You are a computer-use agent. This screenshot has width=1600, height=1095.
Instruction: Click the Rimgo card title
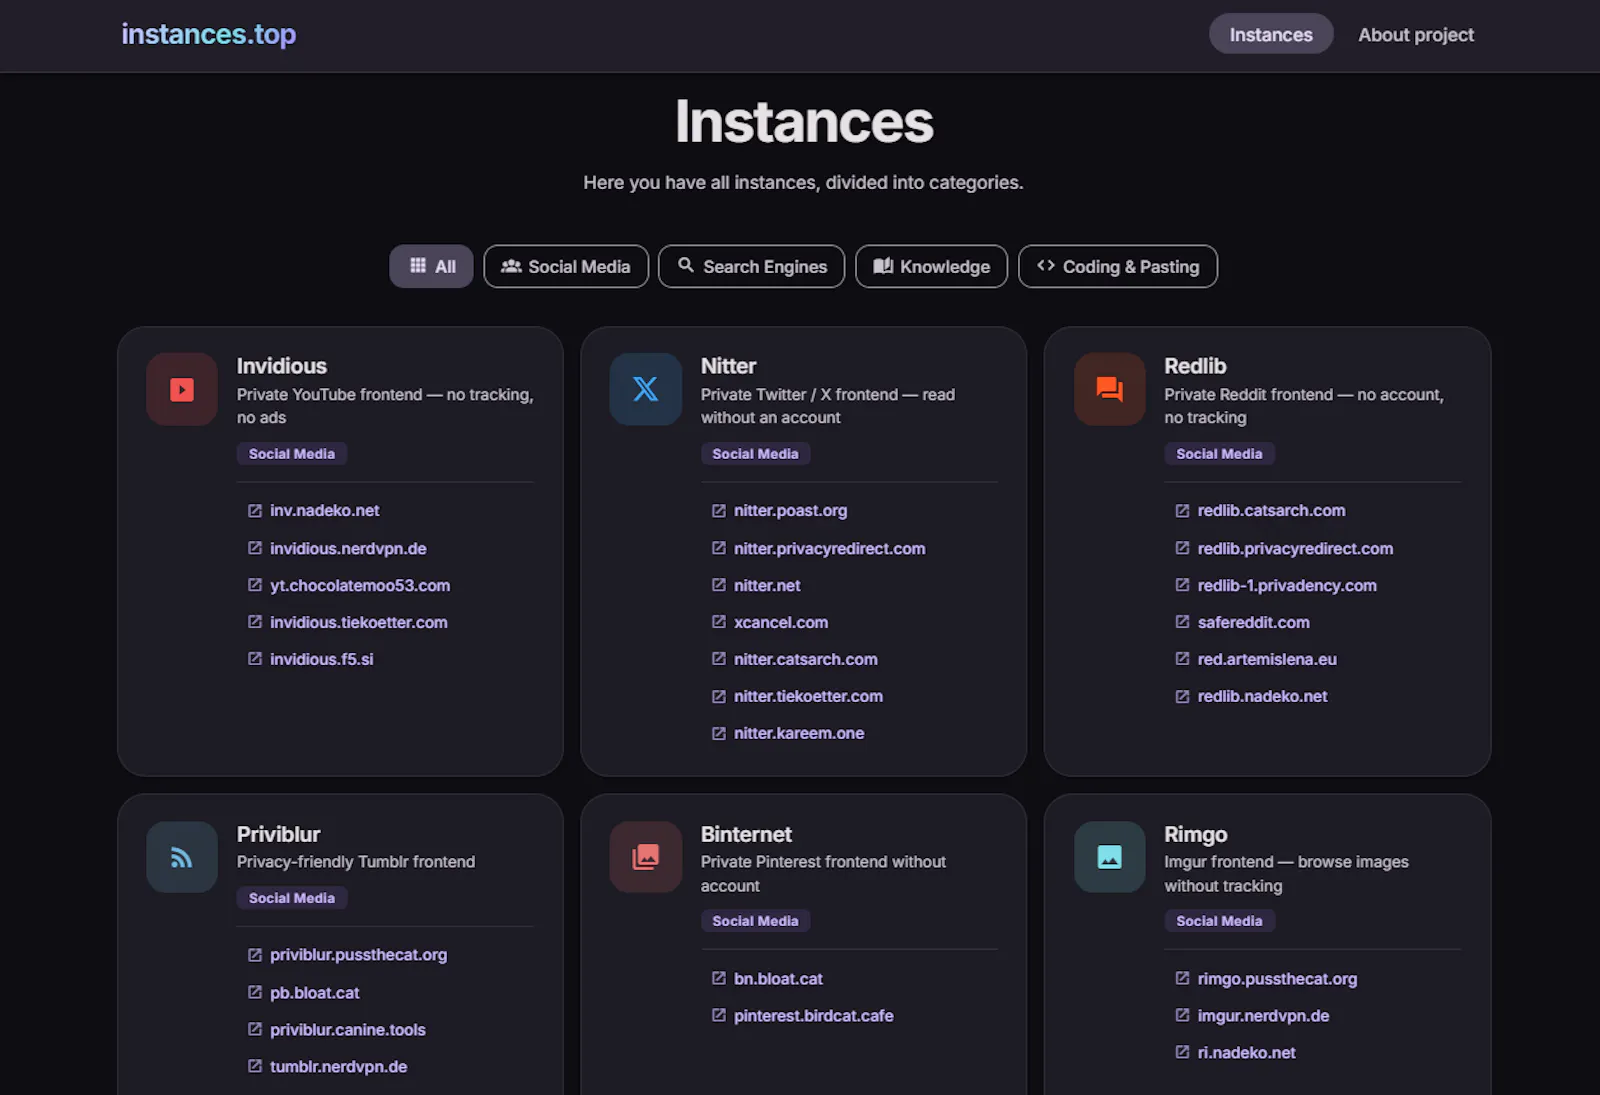[1195, 834]
